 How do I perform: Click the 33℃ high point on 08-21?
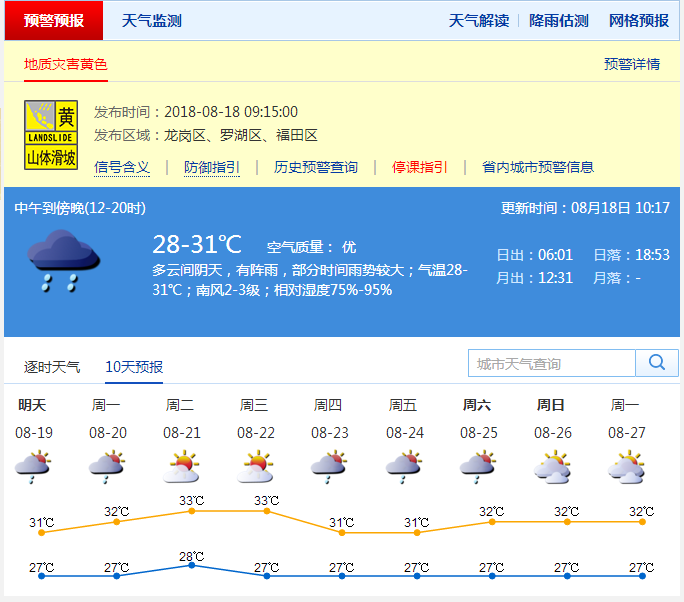click(x=191, y=511)
